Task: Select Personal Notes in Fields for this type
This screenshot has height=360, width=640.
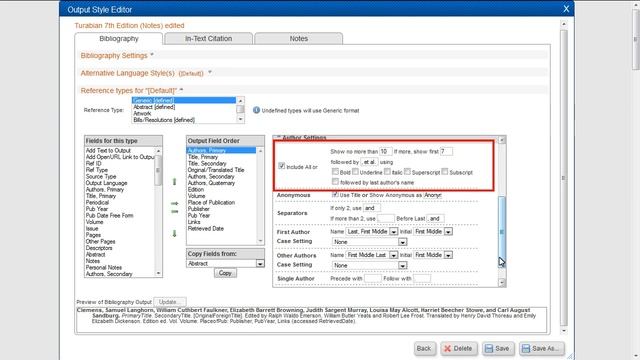Action: tap(104, 268)
